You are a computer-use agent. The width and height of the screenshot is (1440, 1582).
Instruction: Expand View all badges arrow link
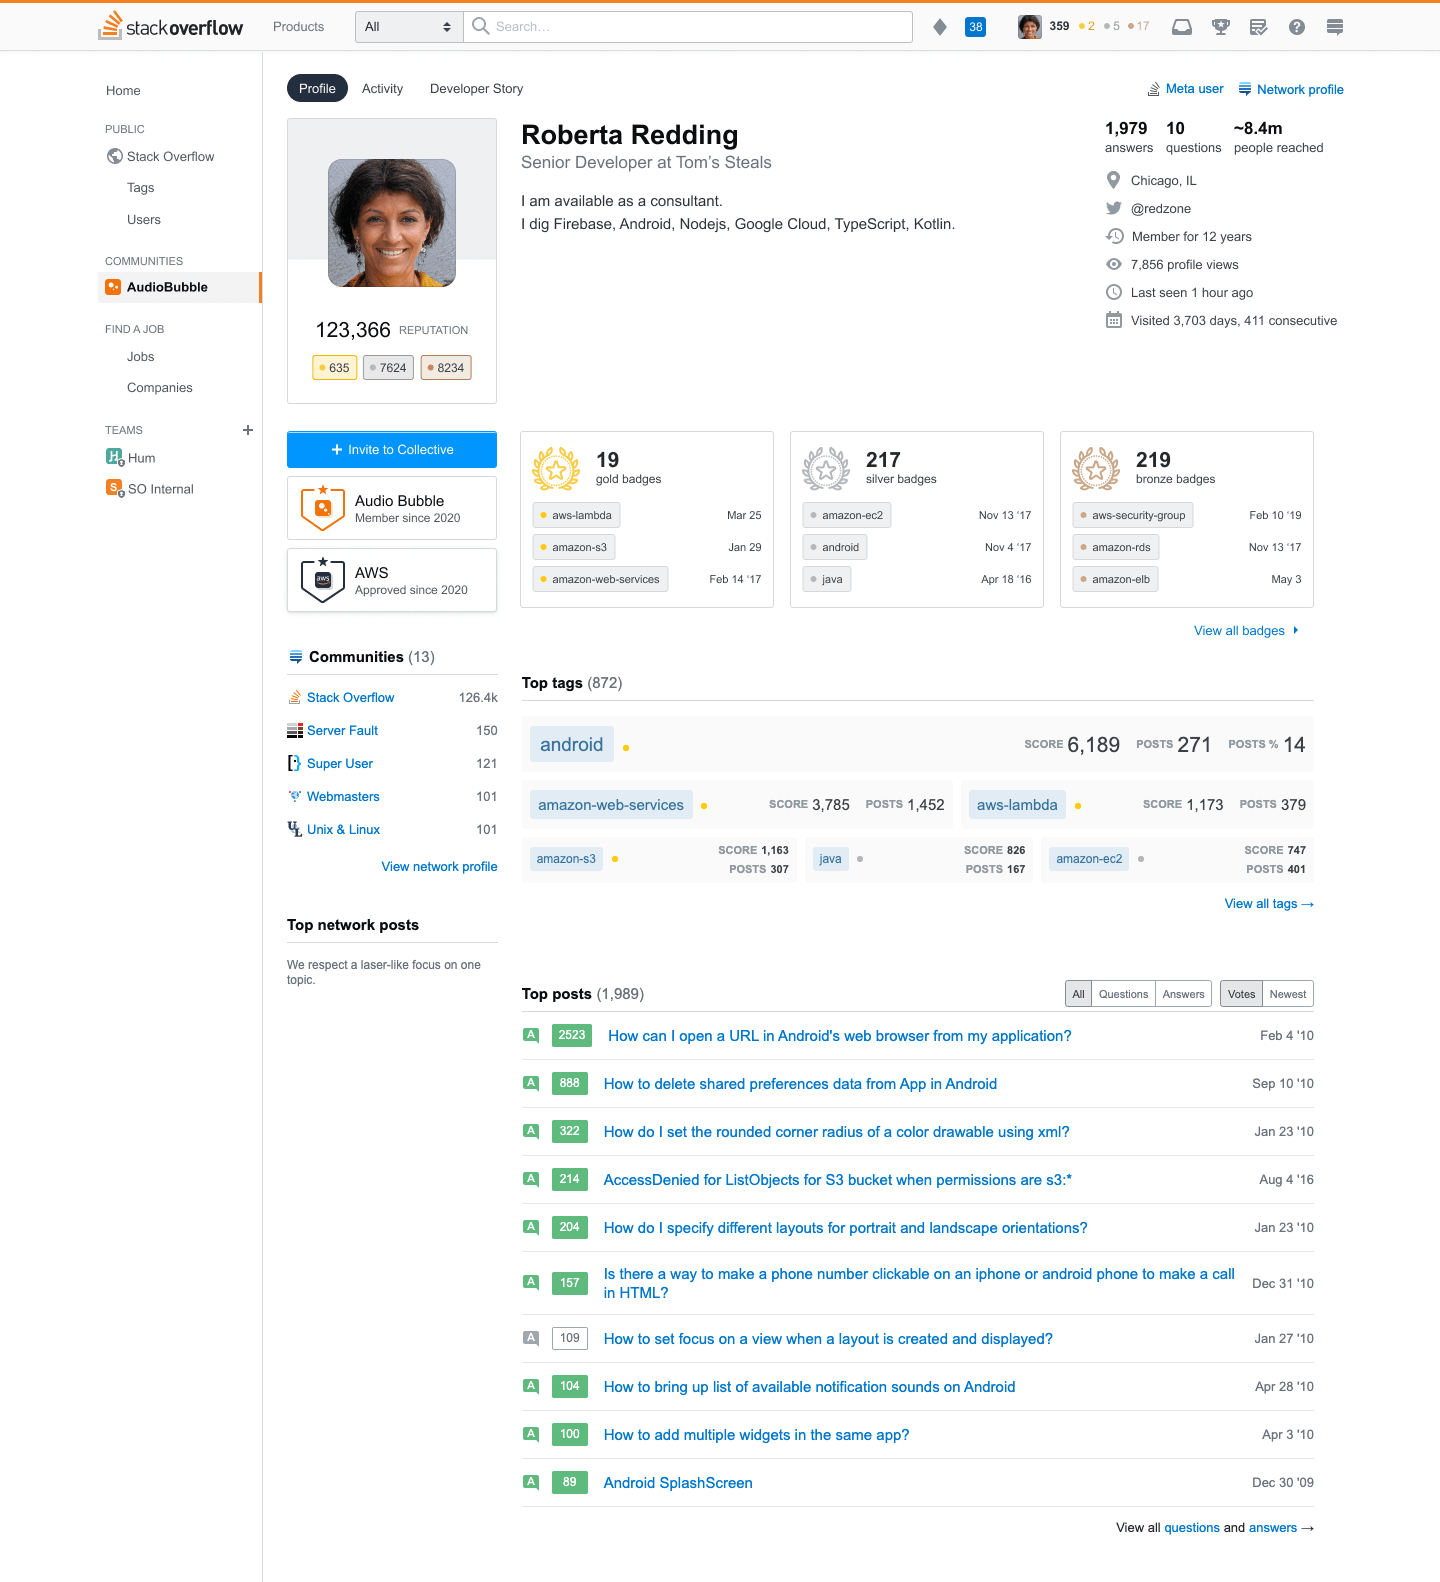point(1246,631)
